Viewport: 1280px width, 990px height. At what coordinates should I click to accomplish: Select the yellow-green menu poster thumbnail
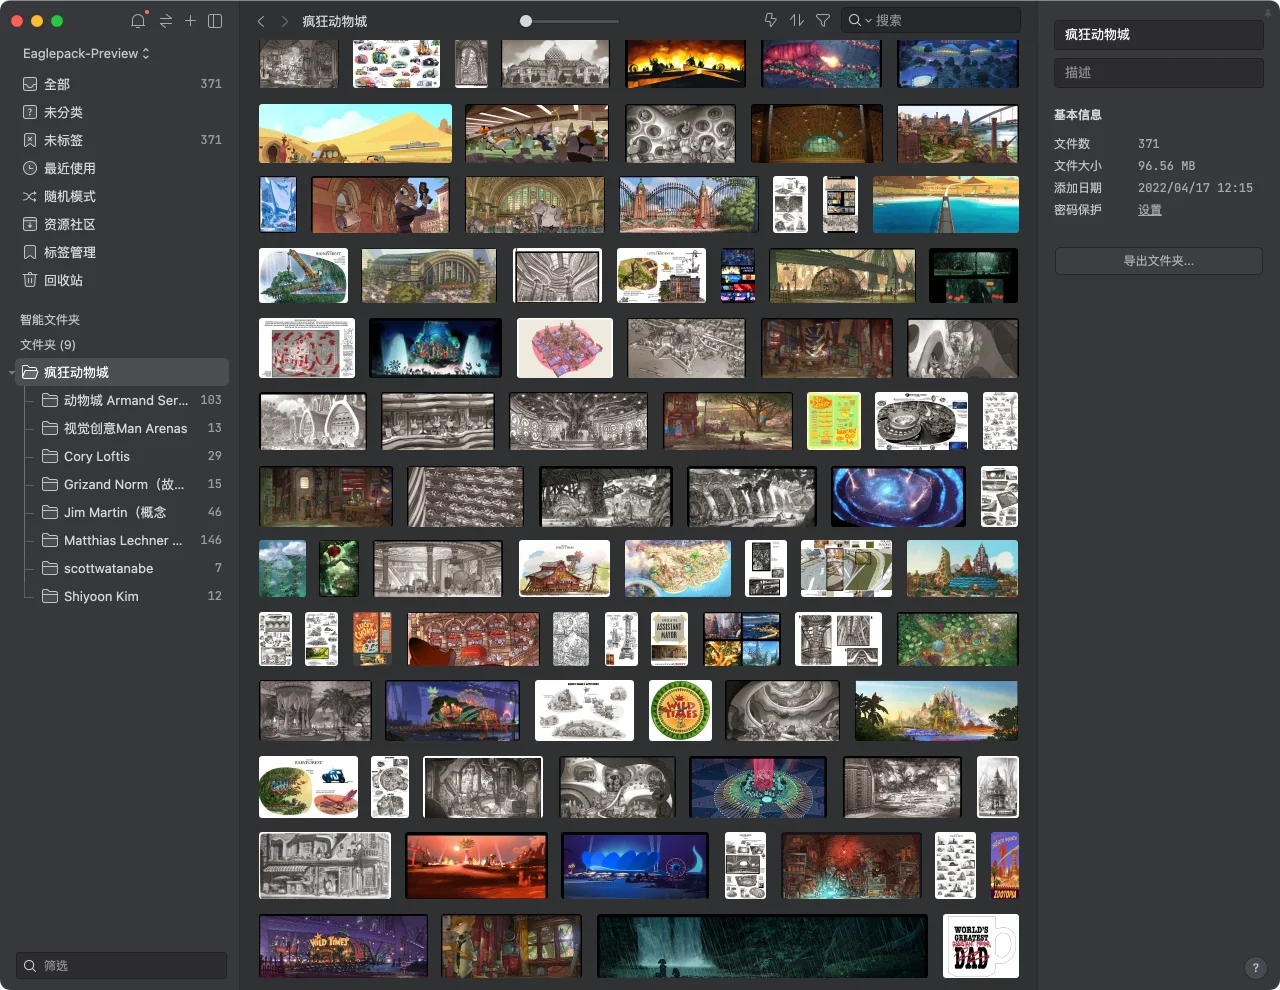834,421
